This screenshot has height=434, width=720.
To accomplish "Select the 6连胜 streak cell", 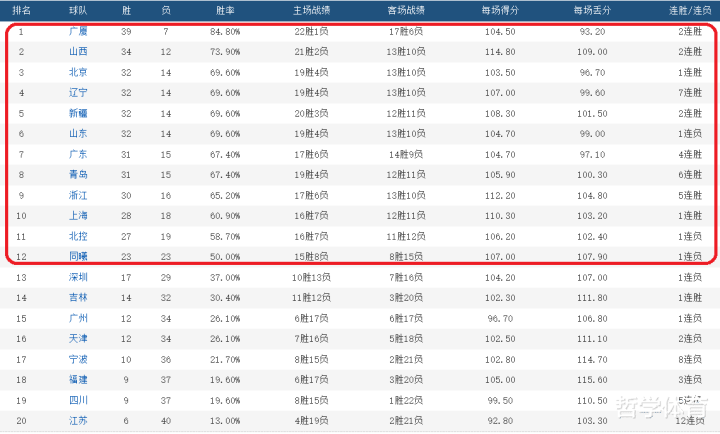I will (690, 175).
